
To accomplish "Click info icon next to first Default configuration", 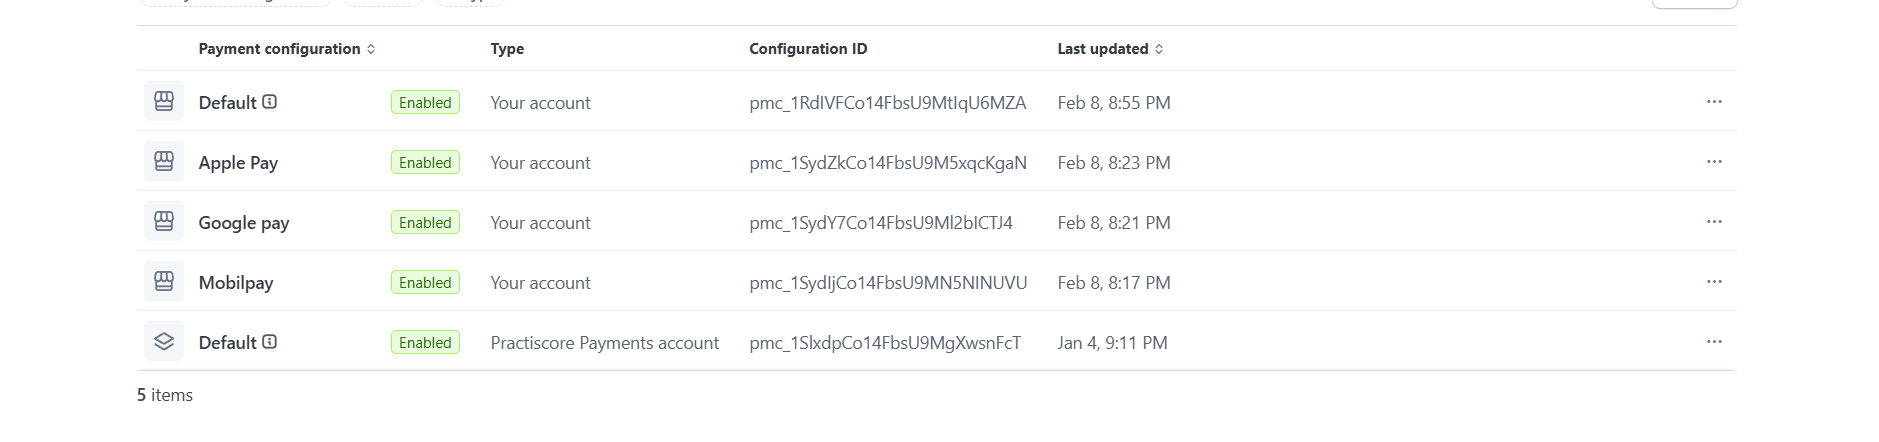I will pyautogui.click(x=270, y=102).
